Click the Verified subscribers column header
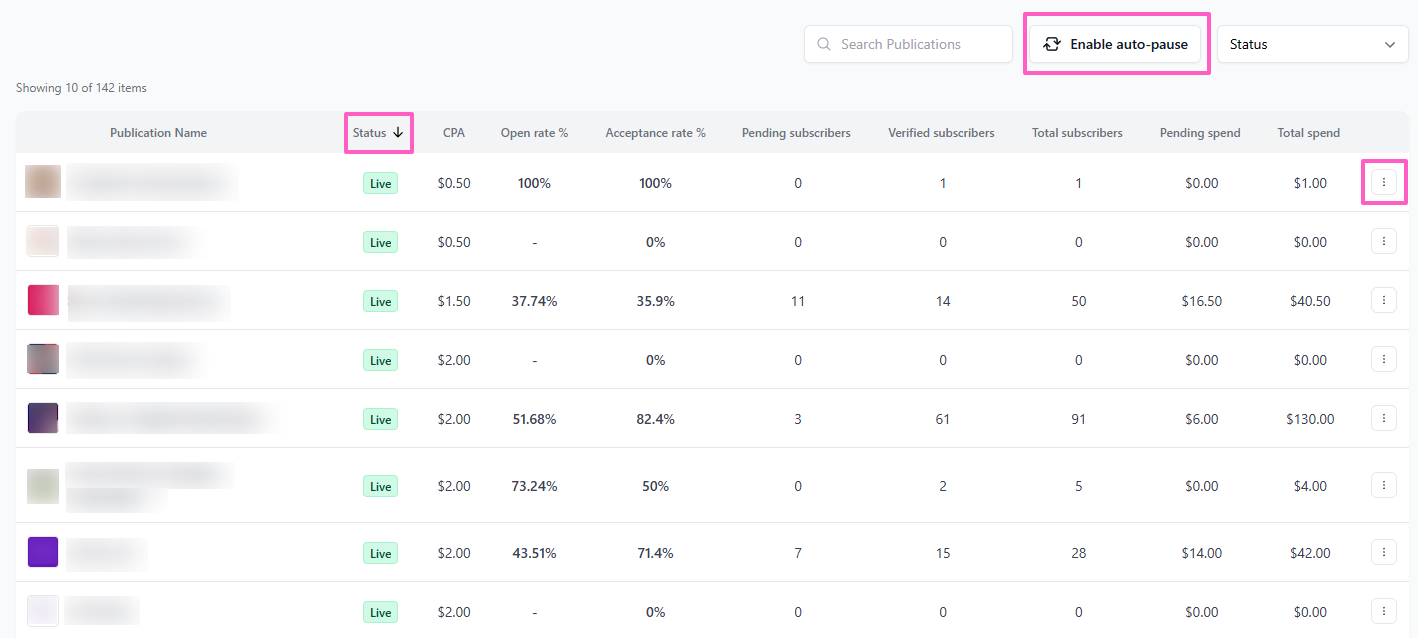The width and height of the screenshot is (1418, 638). (941, 133)
